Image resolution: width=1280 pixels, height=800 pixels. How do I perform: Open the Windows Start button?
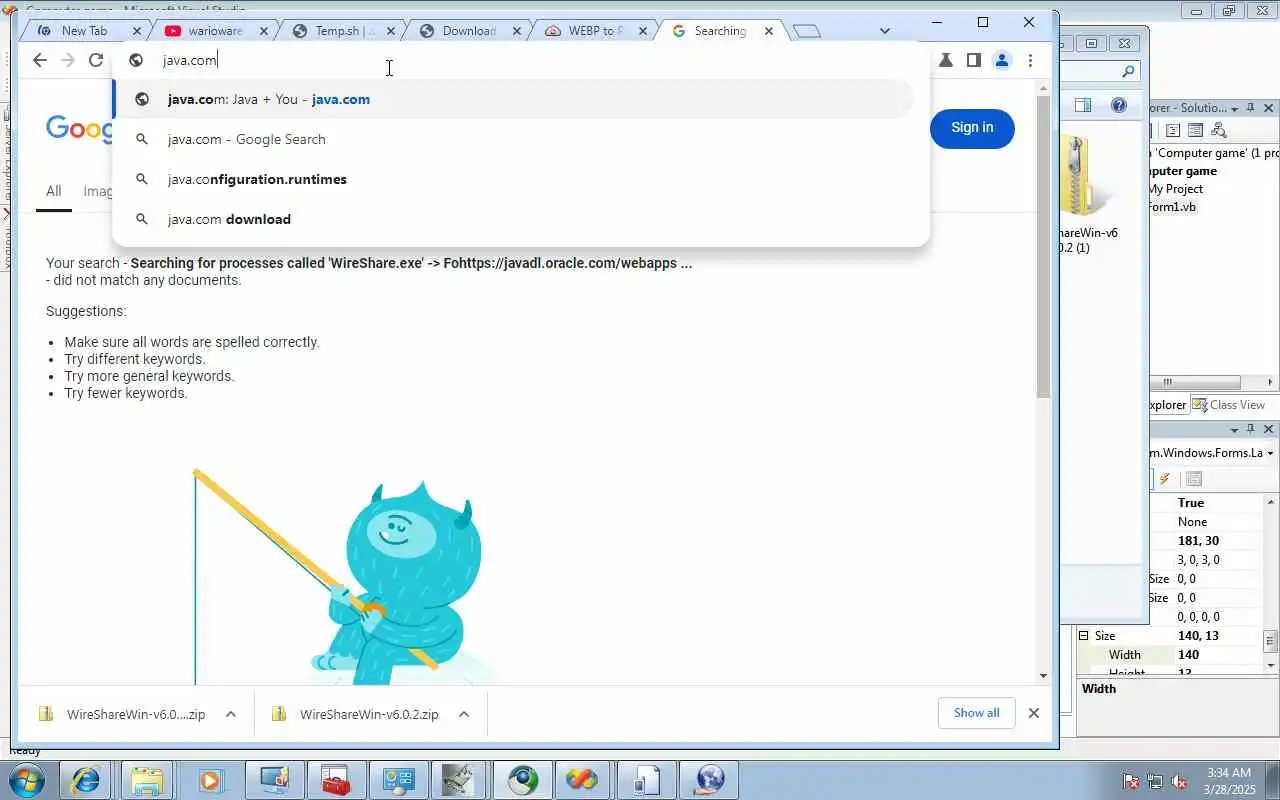26,780
